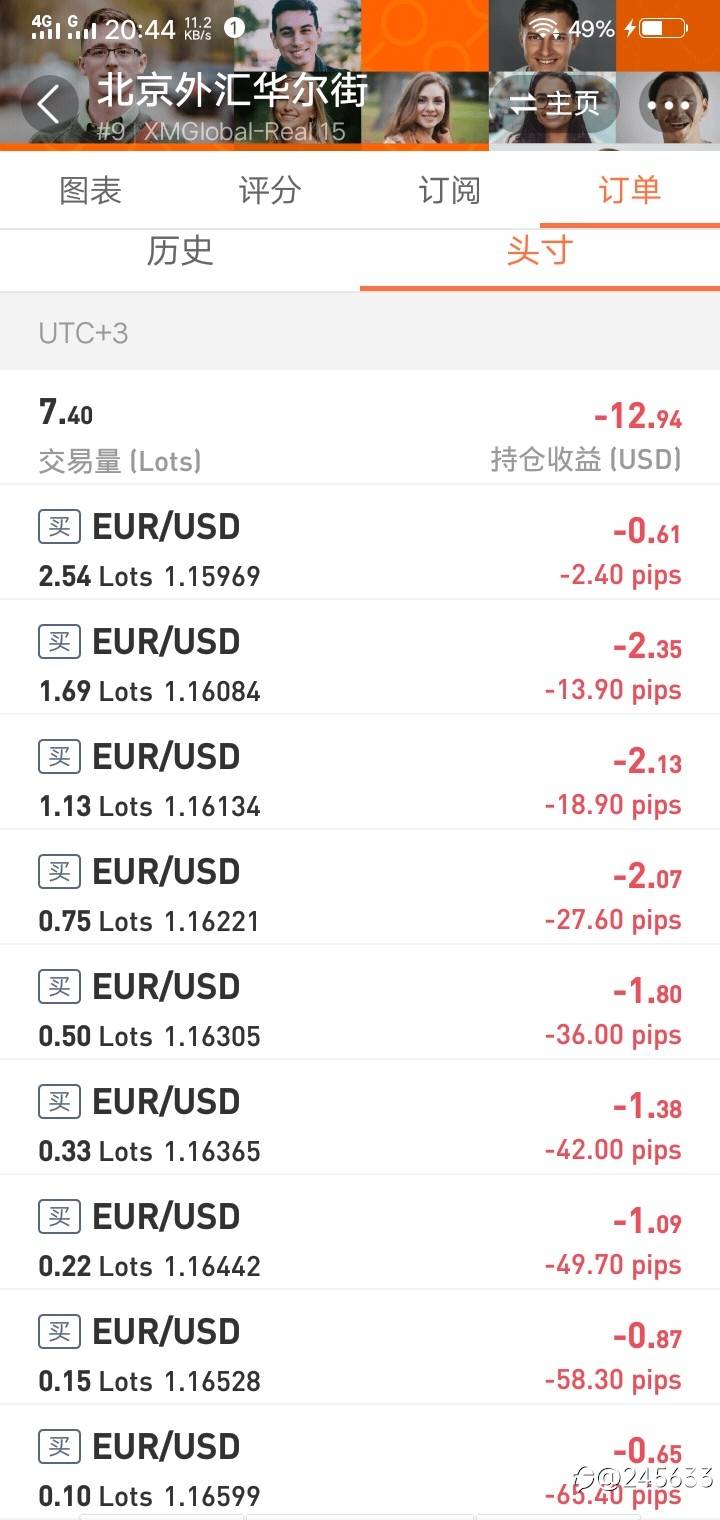Tap the back arrow icon
This screenshot has width=720, height=1520.
(x=49, y=104)
